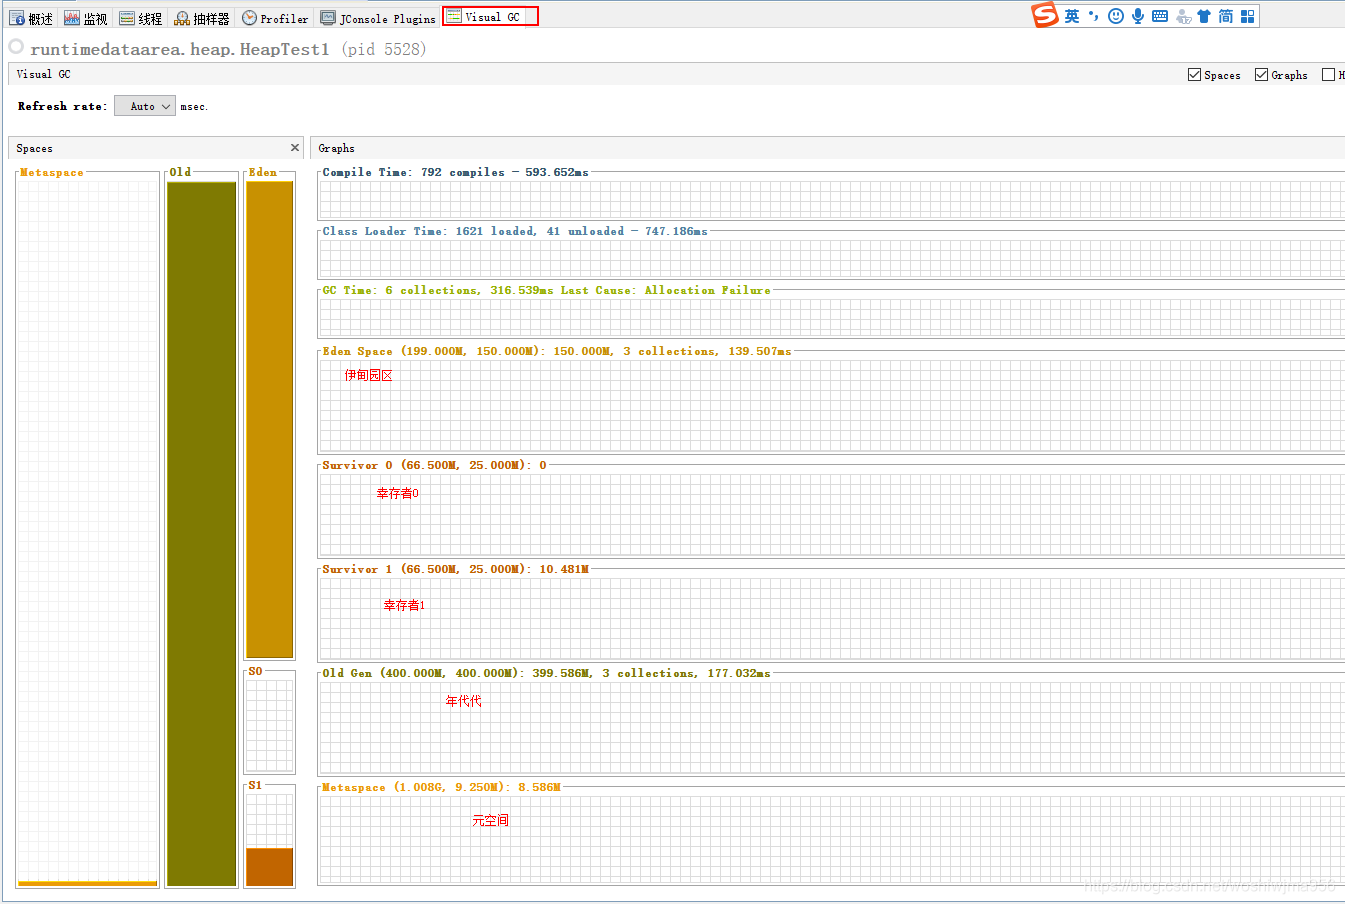Click the Spaces panel header
The image size is (1345, 904).
click(x=155, y=148)
